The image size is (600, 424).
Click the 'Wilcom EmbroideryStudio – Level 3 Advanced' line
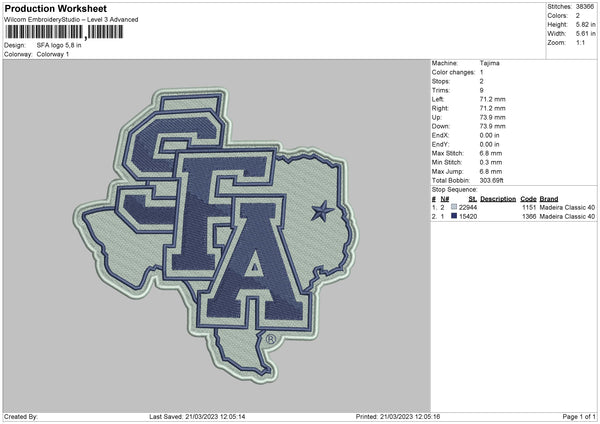tap(71, 20)
